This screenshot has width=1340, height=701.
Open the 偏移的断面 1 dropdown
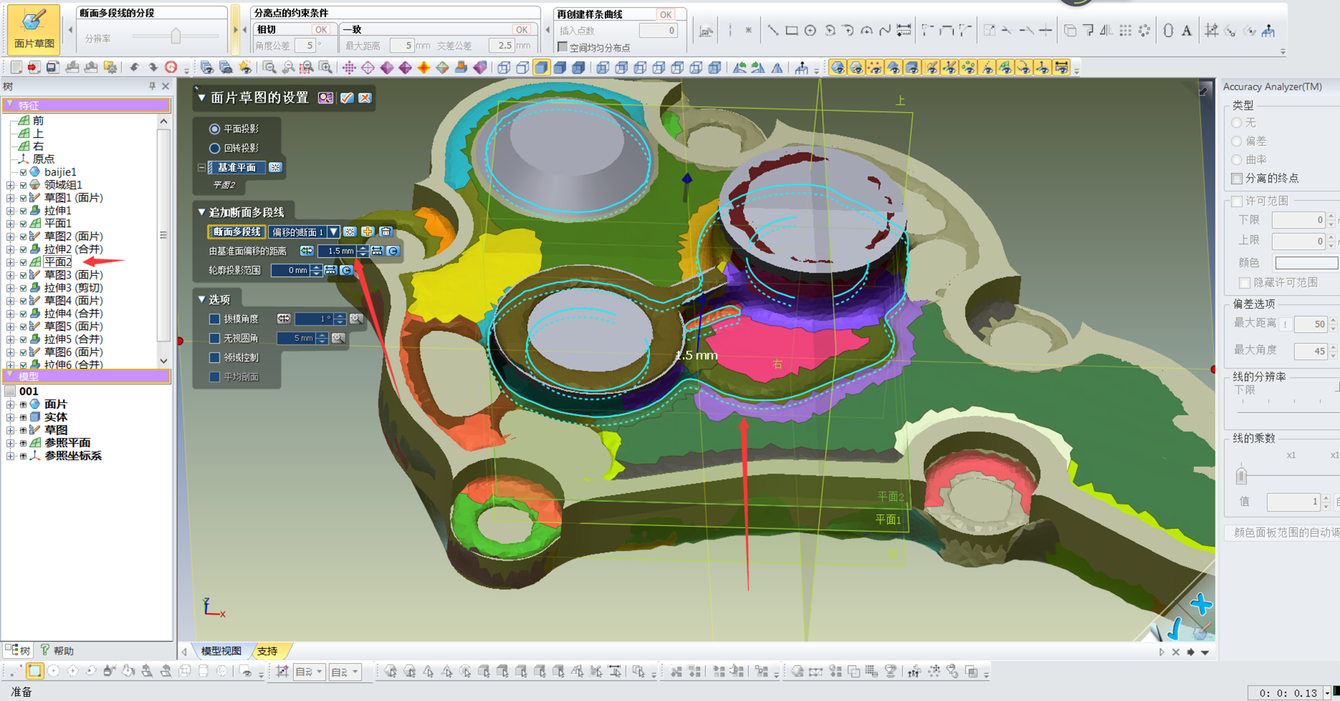point(334,232)
